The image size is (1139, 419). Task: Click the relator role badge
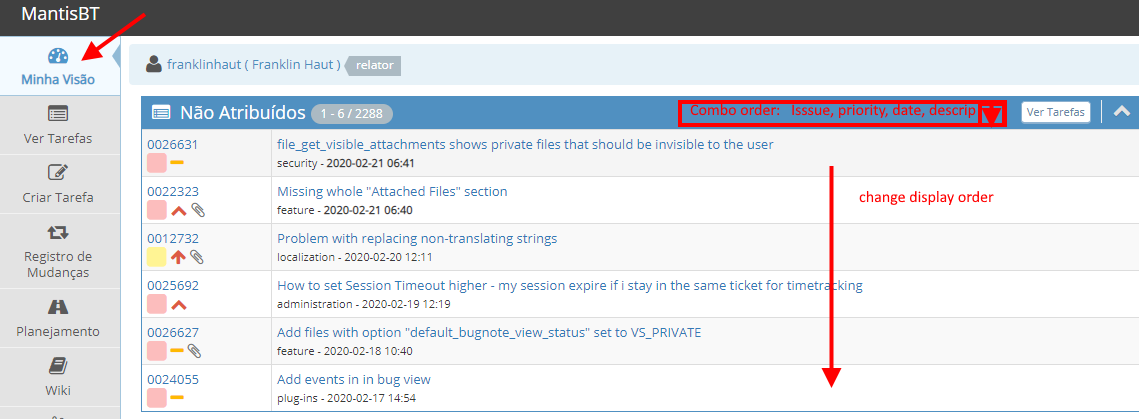(x=375, y=65)
